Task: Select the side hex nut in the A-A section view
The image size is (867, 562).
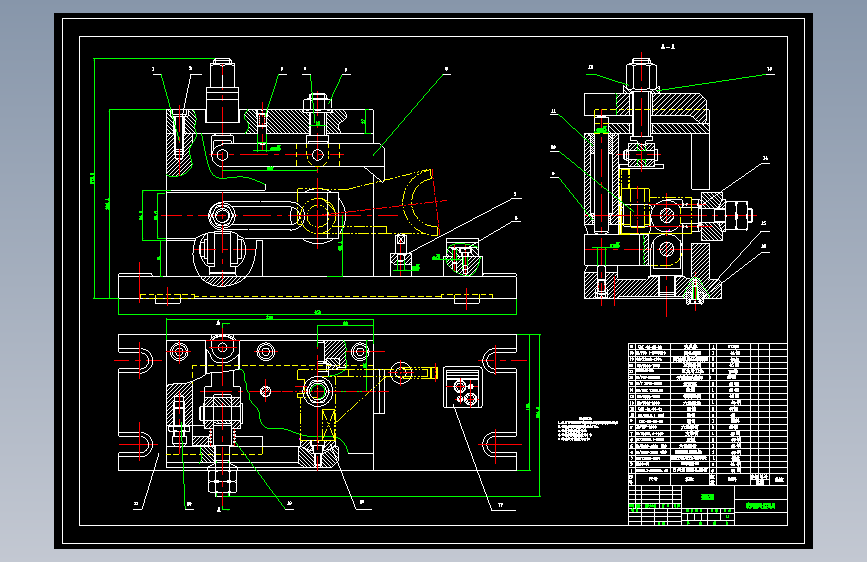Action: pos(739,214)
